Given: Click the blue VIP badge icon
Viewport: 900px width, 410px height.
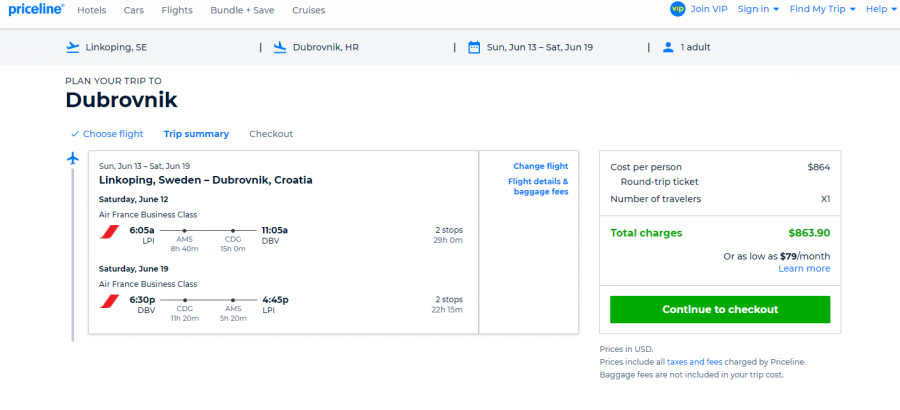Looking at the screenshot, I should tap(677, 9).
